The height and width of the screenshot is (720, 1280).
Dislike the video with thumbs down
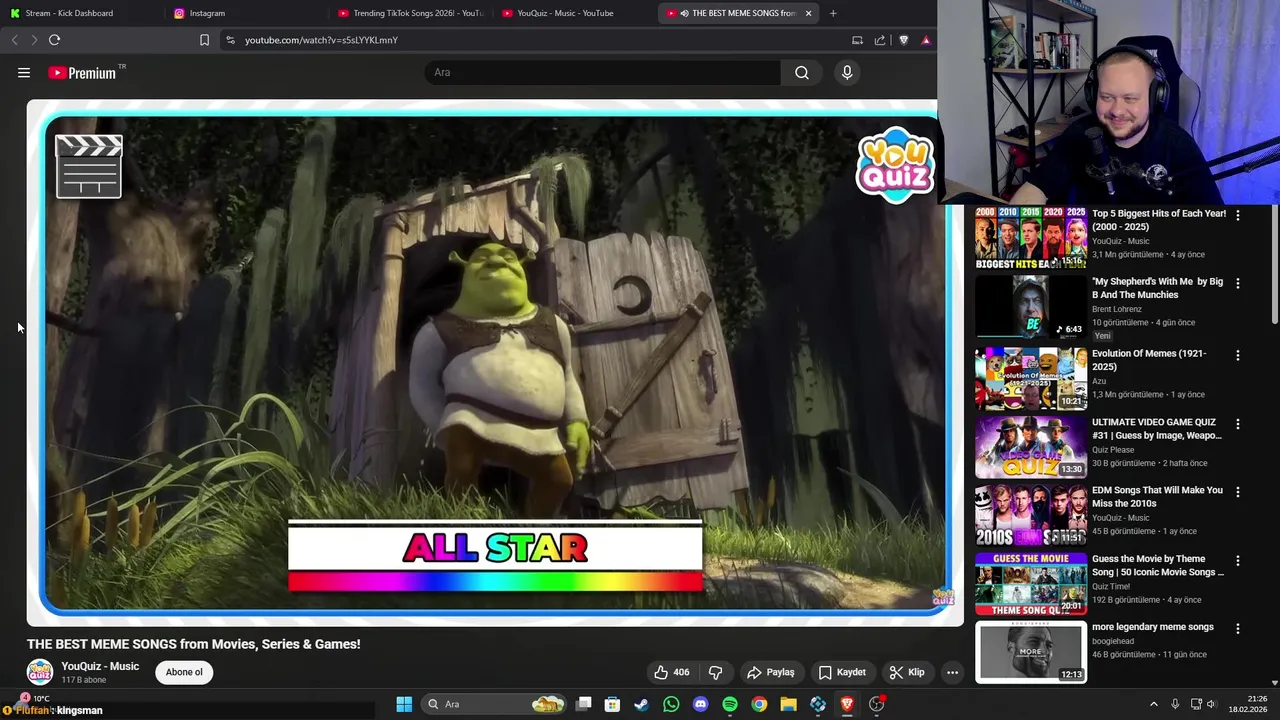pyautogui.click(x=715, y=672)
